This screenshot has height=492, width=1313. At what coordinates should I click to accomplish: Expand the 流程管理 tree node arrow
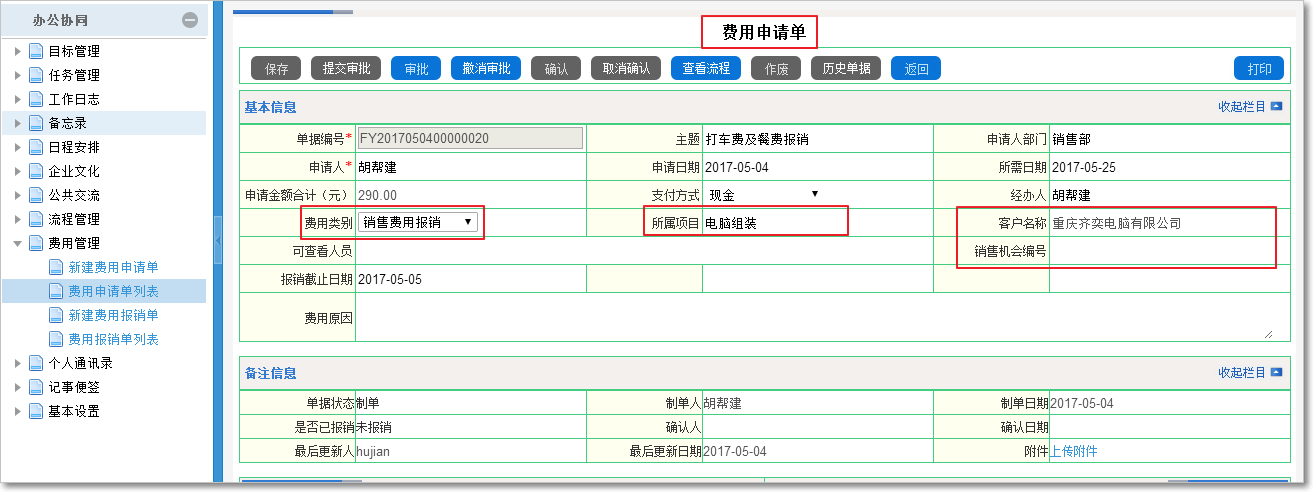click(18, 219)
